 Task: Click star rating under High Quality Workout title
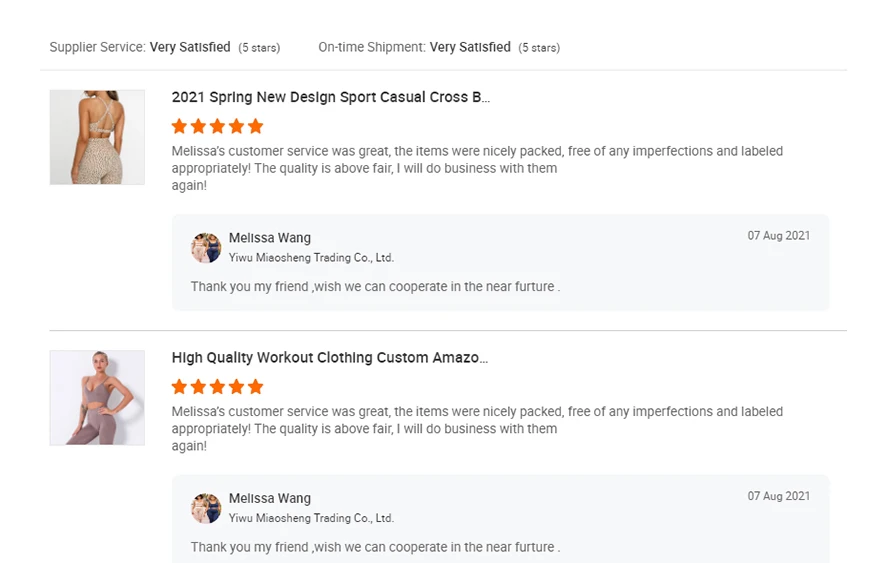(x=217, y=386)
